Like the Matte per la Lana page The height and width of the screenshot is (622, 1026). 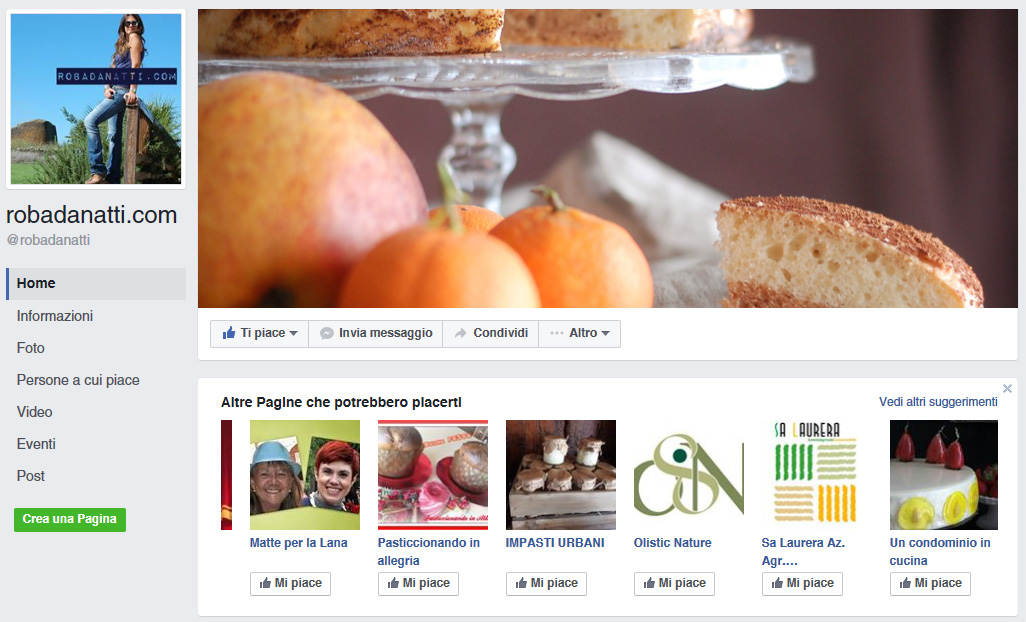click(x=291, y=583)
